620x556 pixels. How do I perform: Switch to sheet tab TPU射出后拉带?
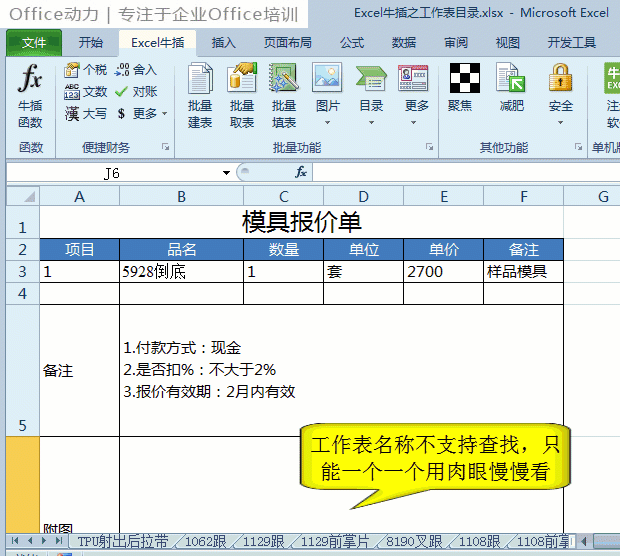pos(123,541)
